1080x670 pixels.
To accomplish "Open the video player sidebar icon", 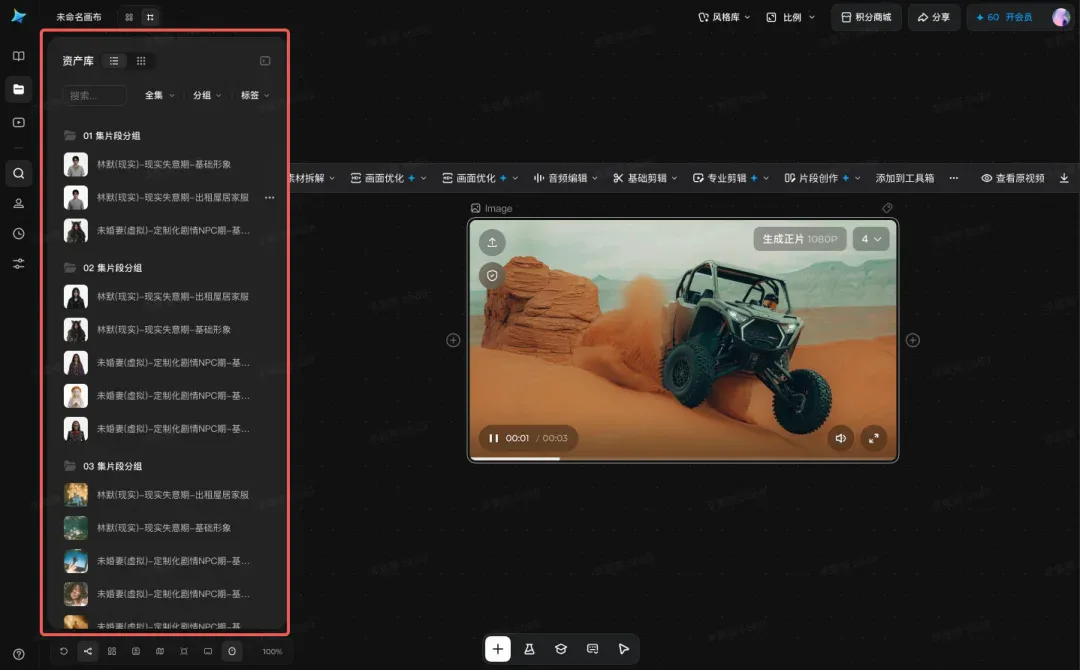I will [19, 123].
